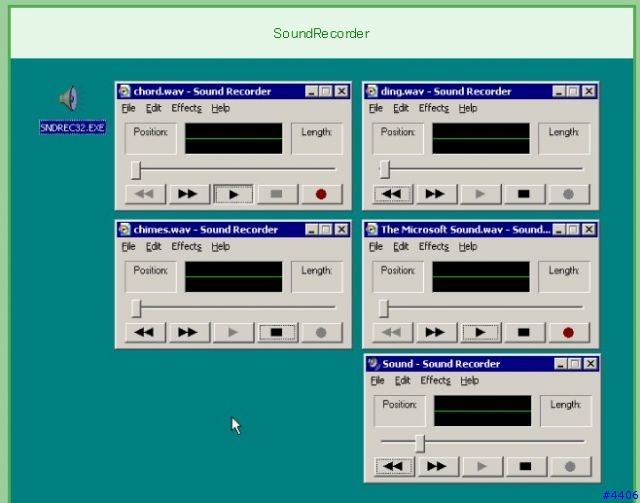This screenshot has width=640, height=503.
Task: Click position slider thumb in ding.wav window
Action: tap(384, 169)
